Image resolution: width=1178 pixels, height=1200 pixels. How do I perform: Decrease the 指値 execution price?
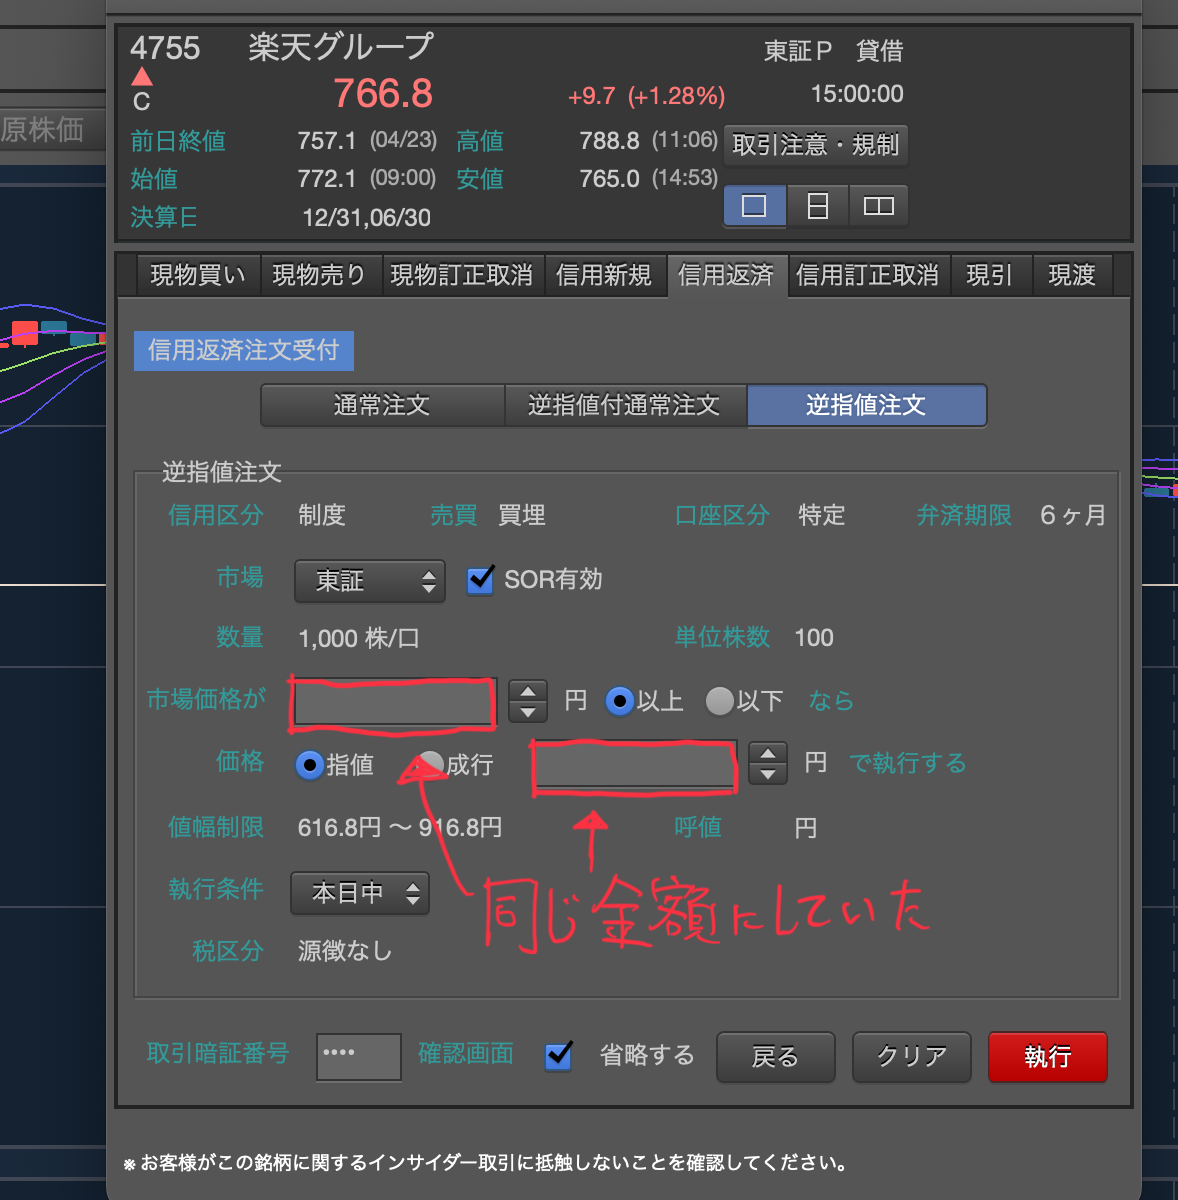pyautogui.click(x=768, y=775)
